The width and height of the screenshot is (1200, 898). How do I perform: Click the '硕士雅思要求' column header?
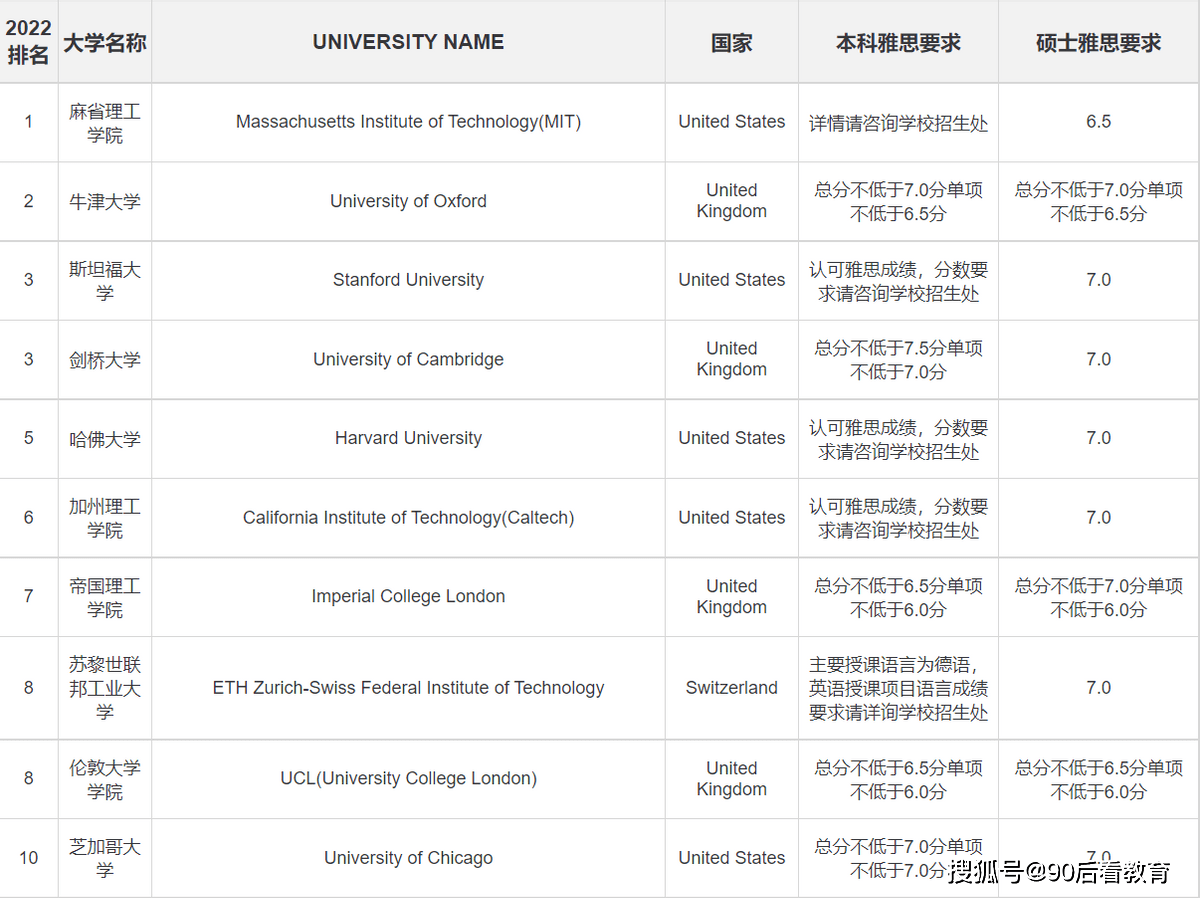(x=1099, y=43)
